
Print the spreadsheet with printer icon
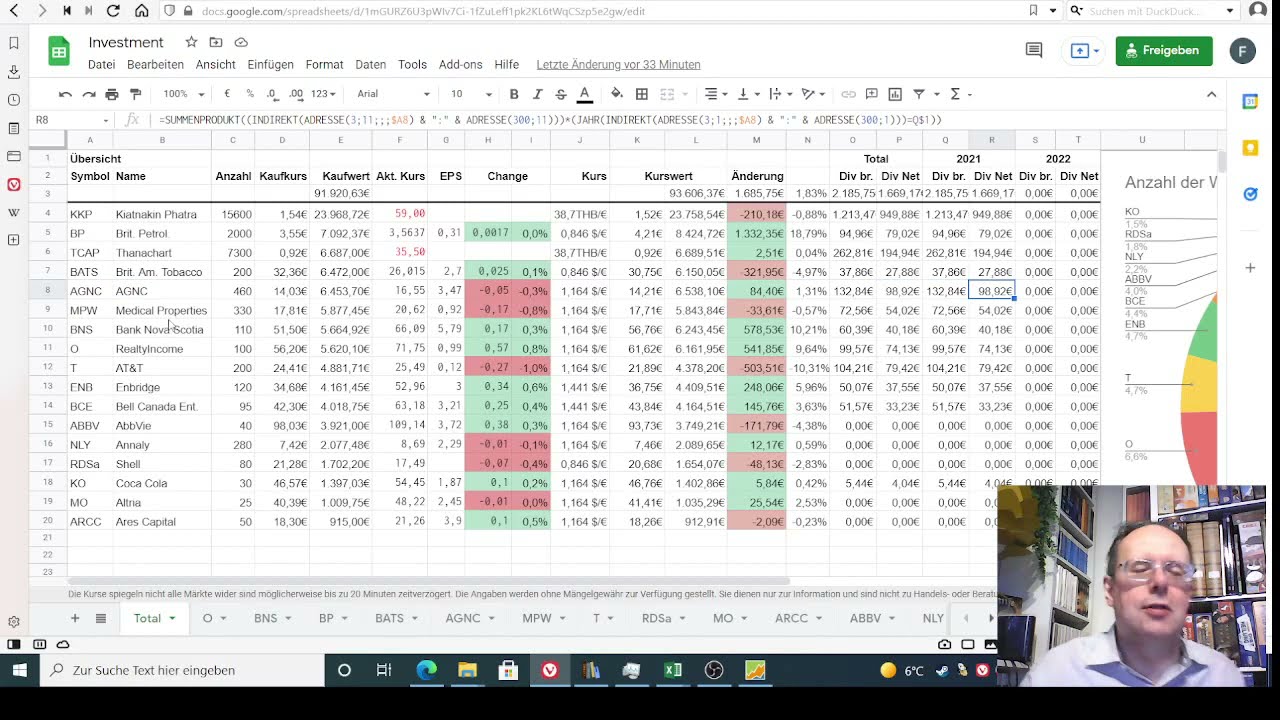click(112, 94)
